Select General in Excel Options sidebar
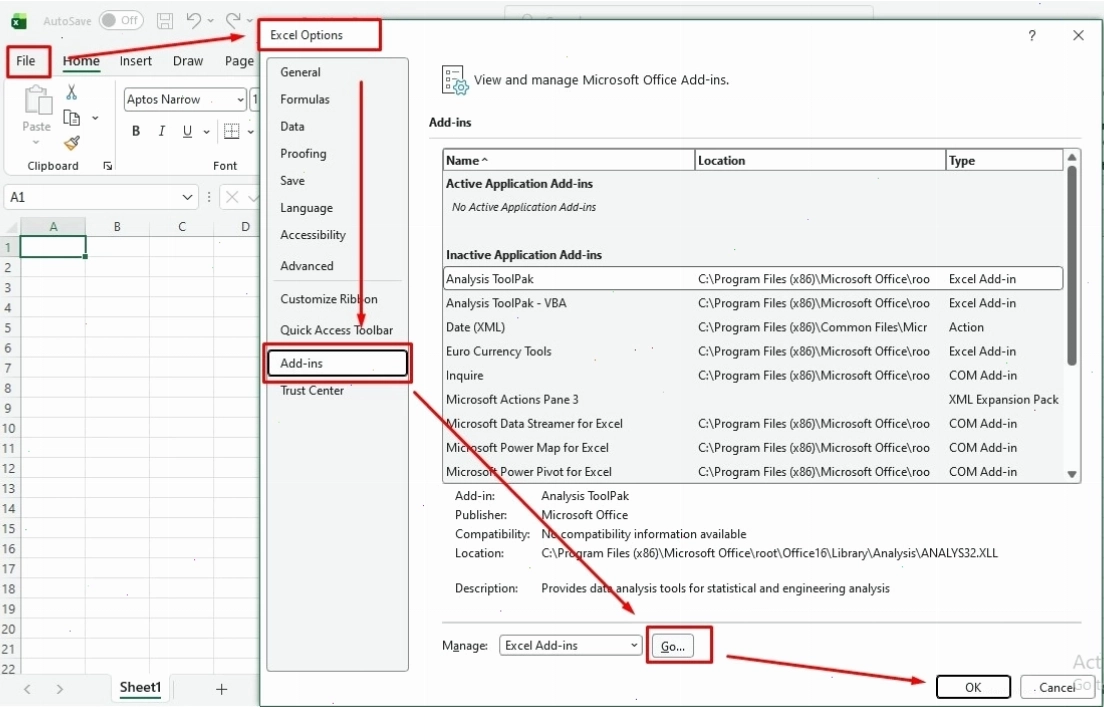The width and height of the screenshot is (1104, 708). point(337,72)
